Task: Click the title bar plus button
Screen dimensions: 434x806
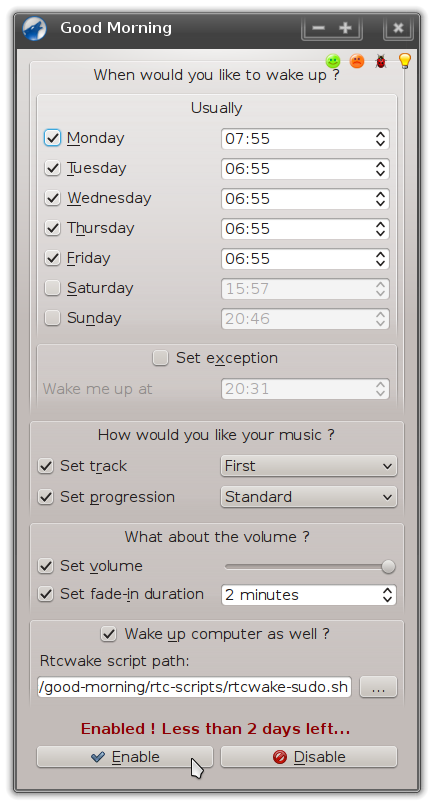Action: (345, 28)
